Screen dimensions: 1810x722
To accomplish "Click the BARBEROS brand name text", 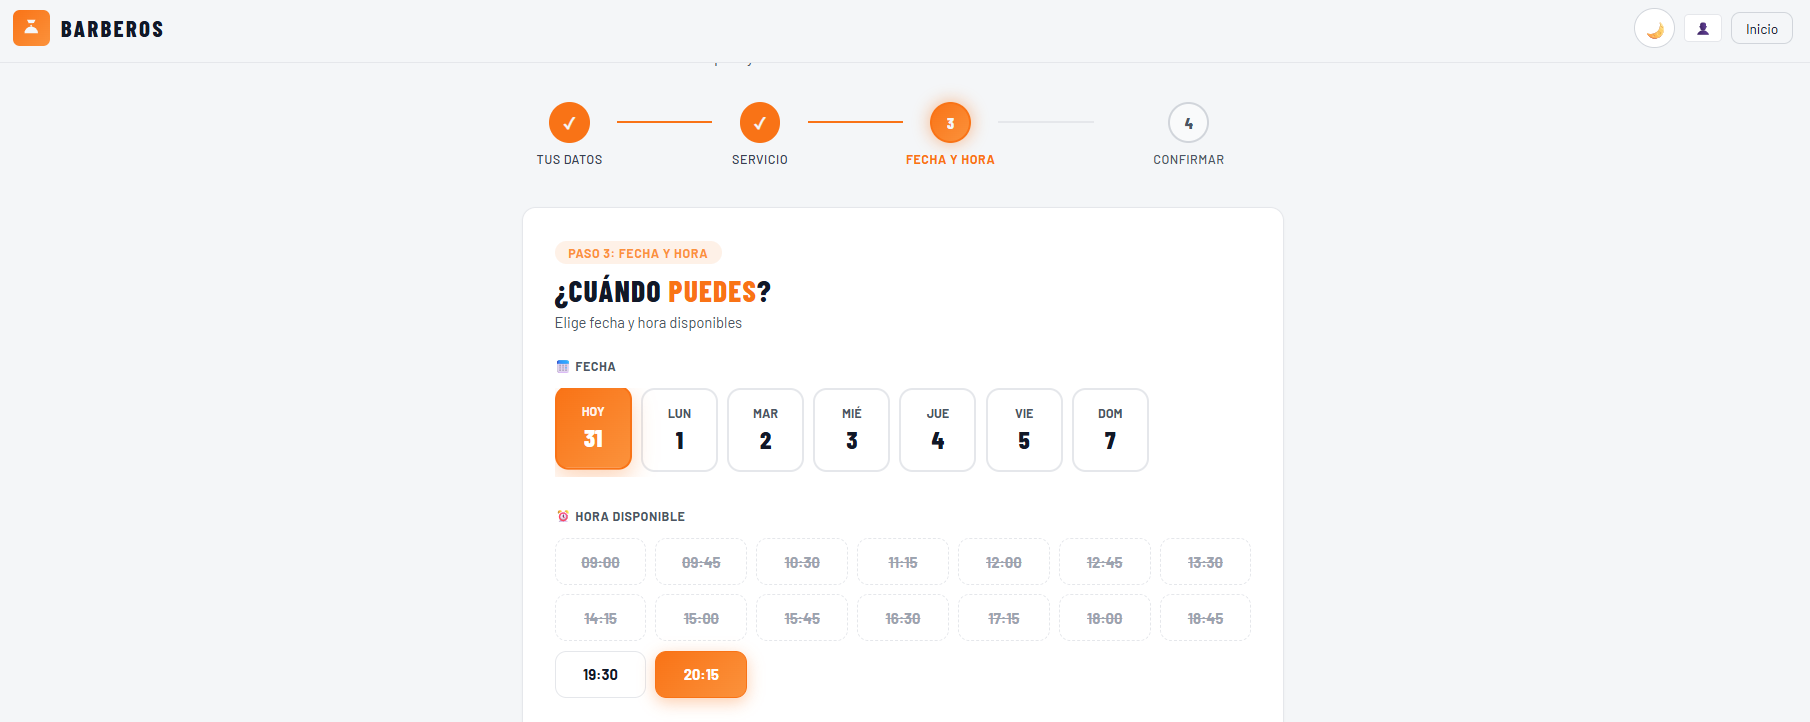I will [x=112, y=29].
